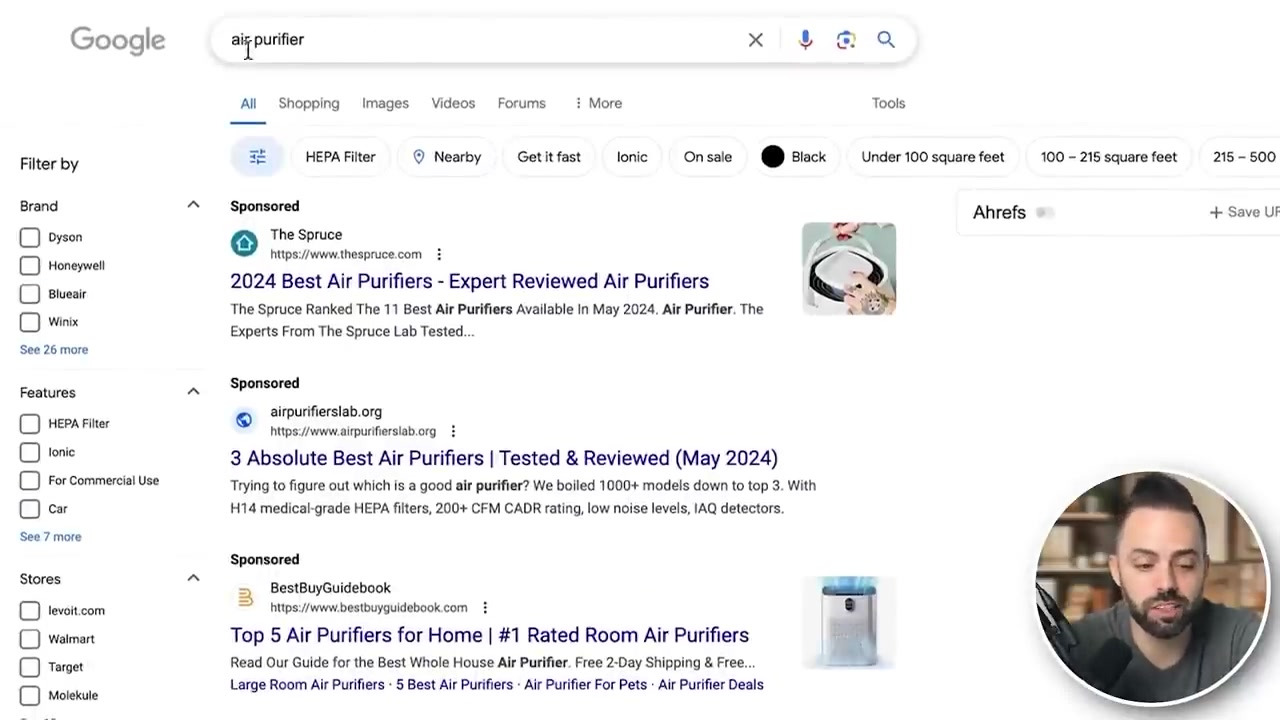The width and height of the screenshot is (1280, 720).
Task: Open three-dot menu beside airpurifierslab.org URL
Action: click(453, 431)
